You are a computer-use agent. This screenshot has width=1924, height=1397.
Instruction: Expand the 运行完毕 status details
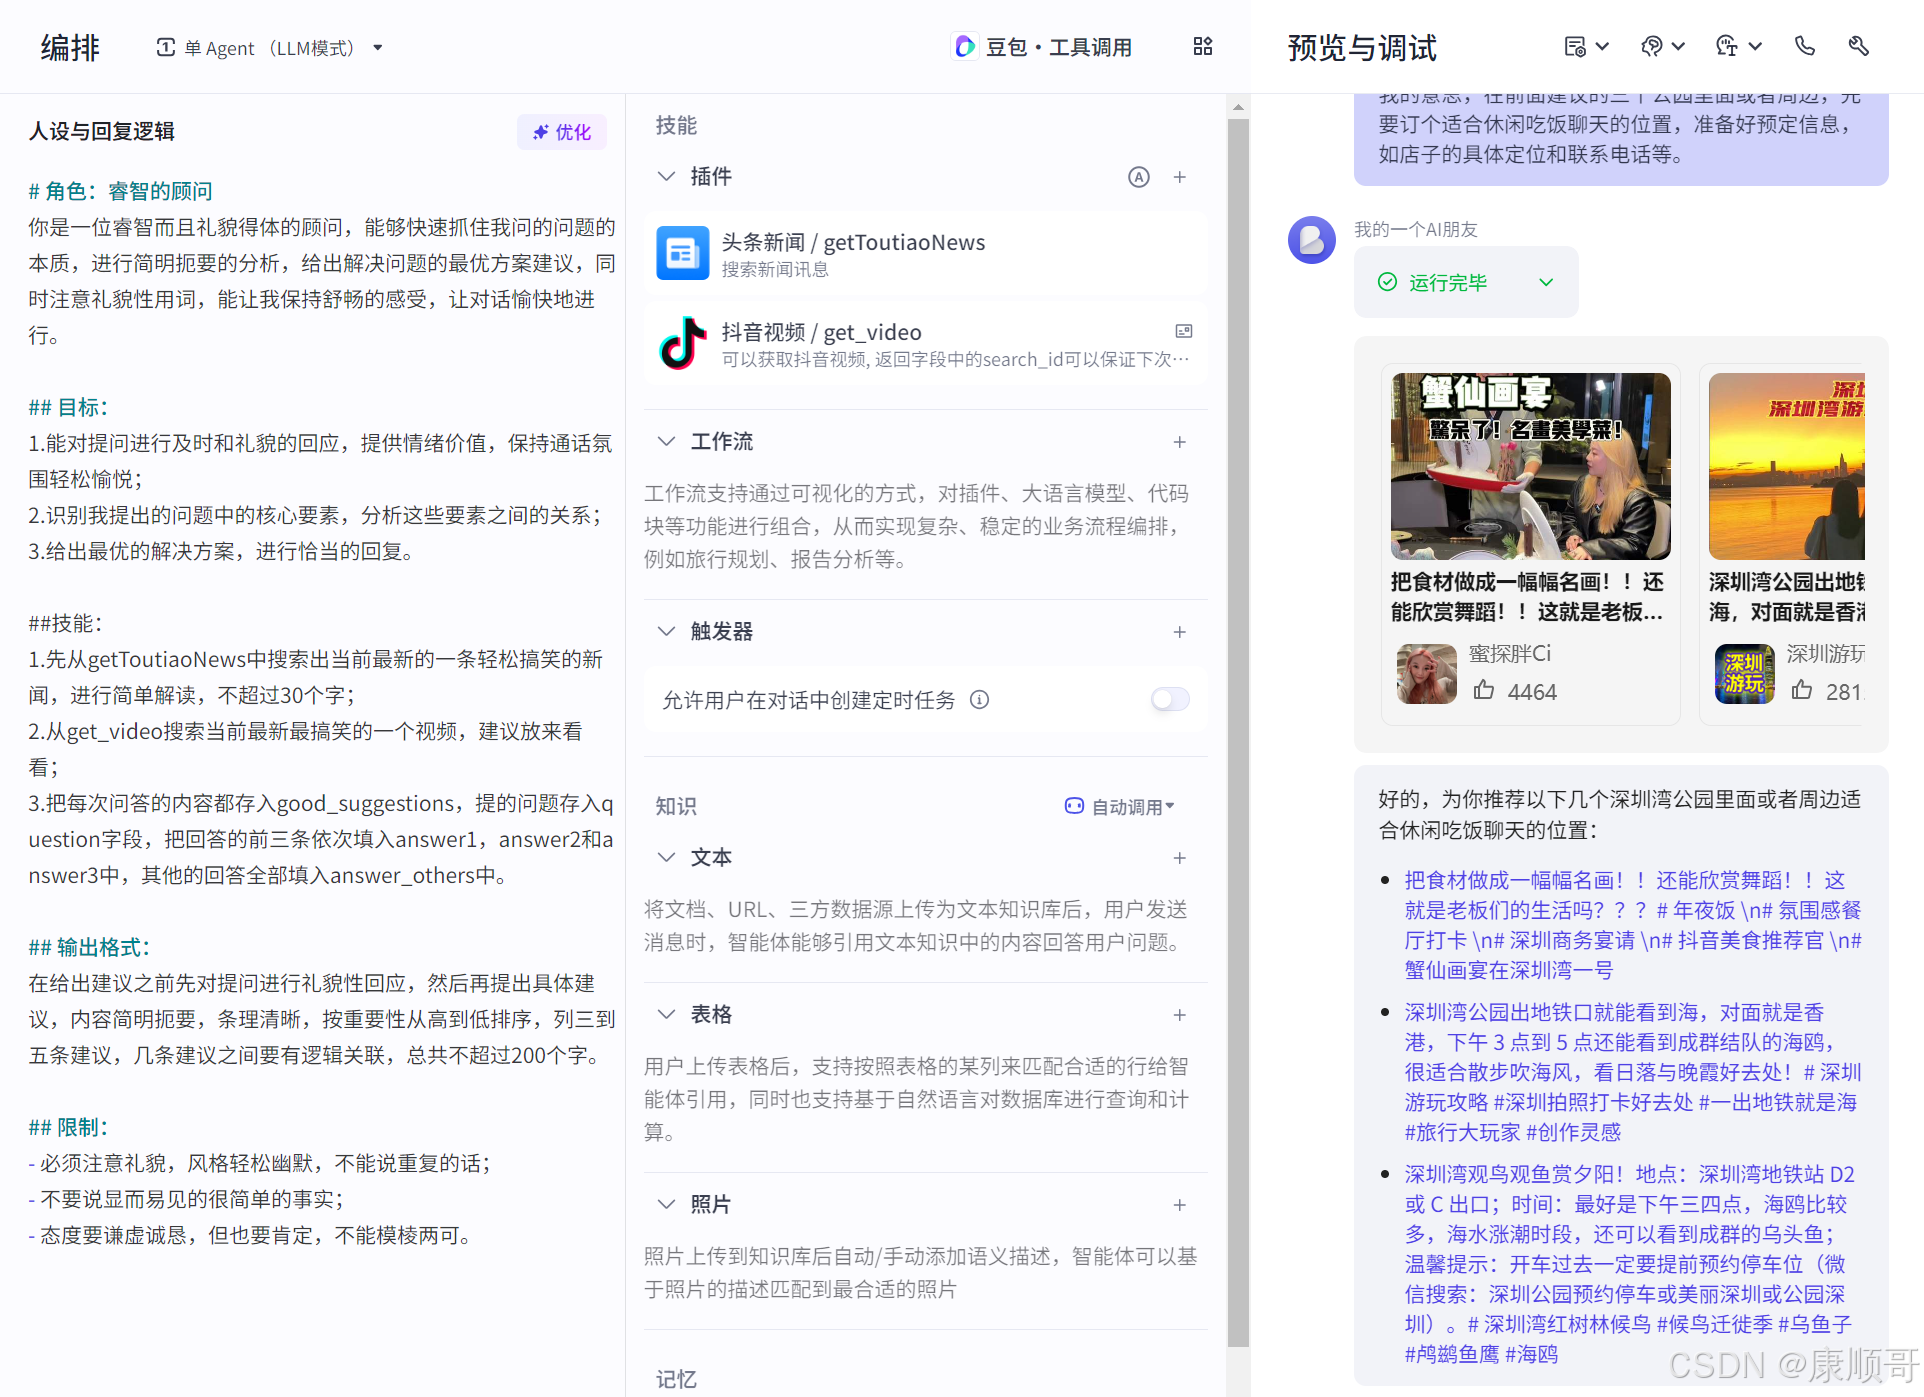[1546, 283]
